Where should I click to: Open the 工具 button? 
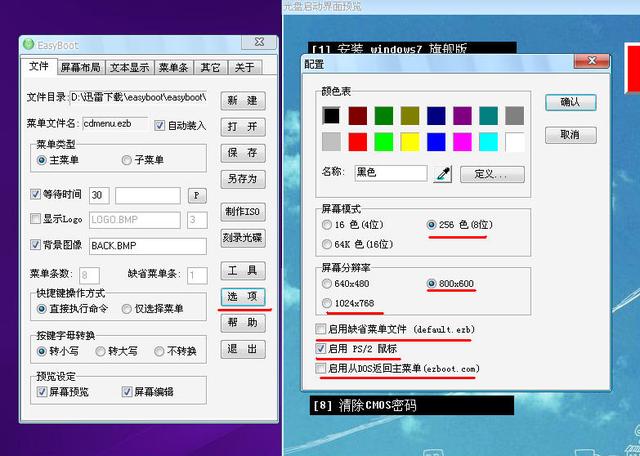point(243,271)
